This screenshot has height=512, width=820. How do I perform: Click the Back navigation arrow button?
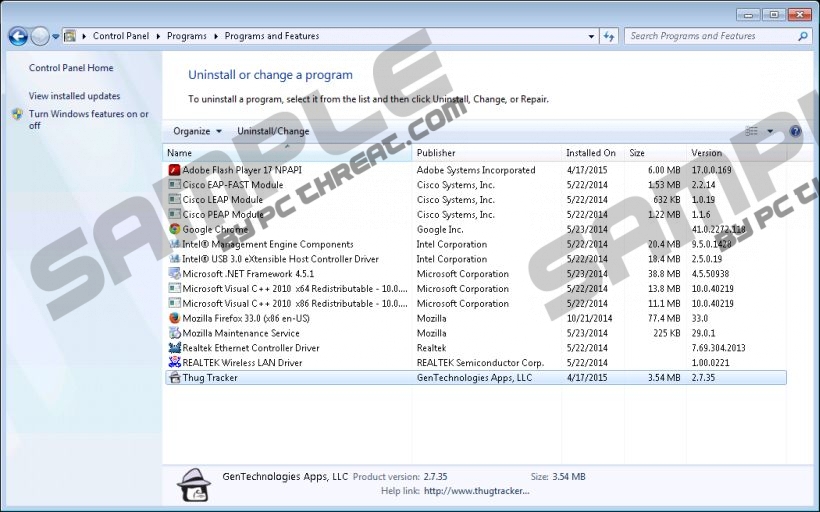18,37
